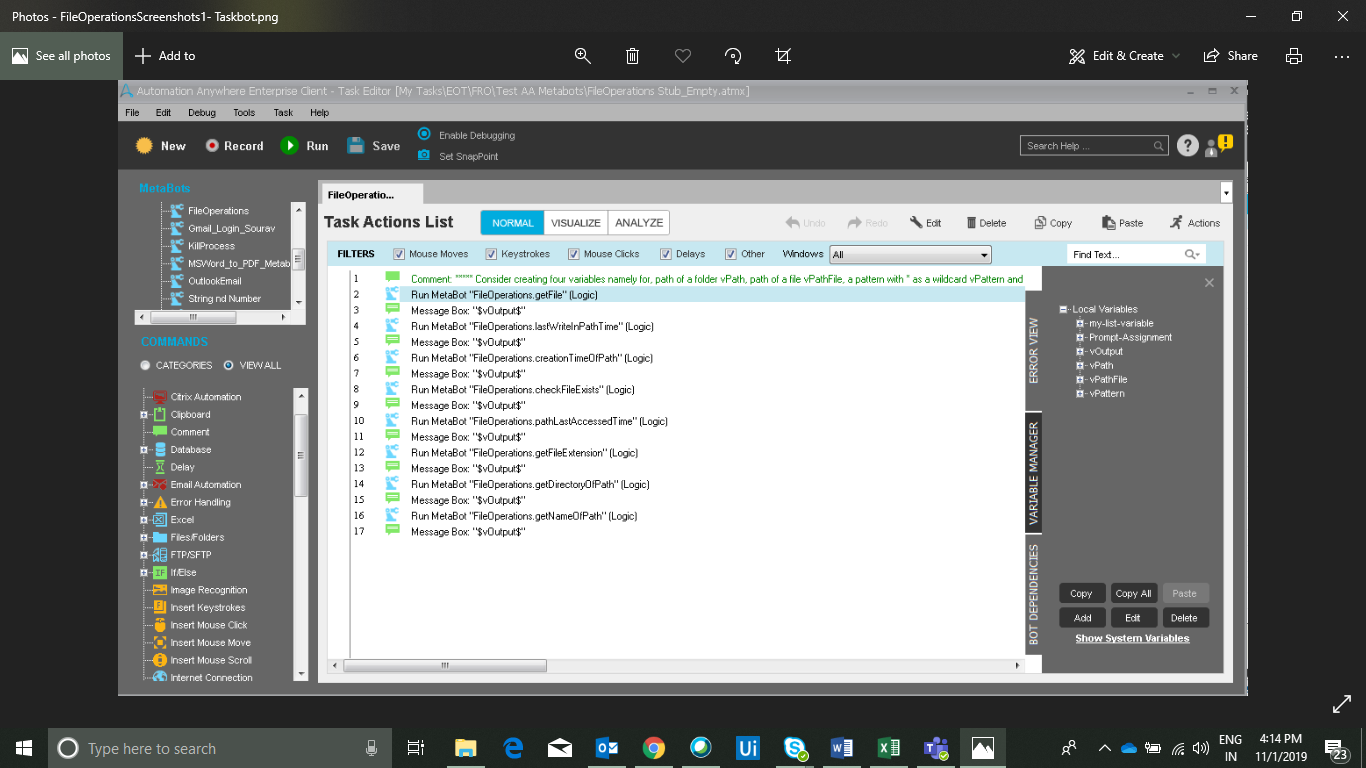
Task: Open the Windows filter dropdown
Action: [x=984, y=255]
